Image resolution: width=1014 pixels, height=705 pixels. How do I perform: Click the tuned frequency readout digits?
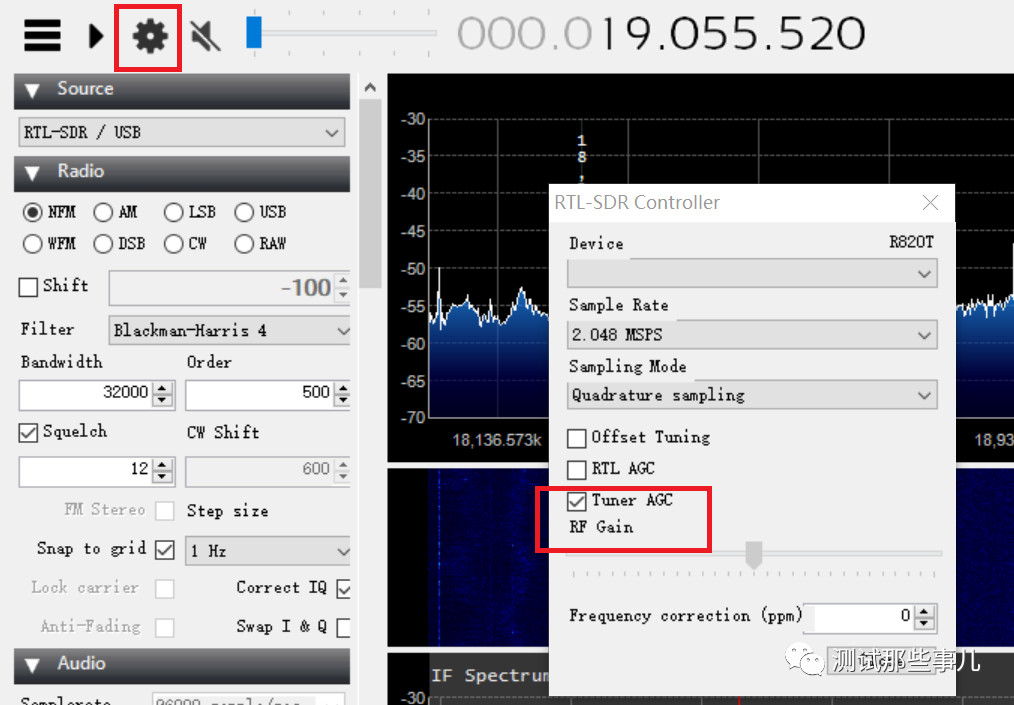(x=661, y=34)
